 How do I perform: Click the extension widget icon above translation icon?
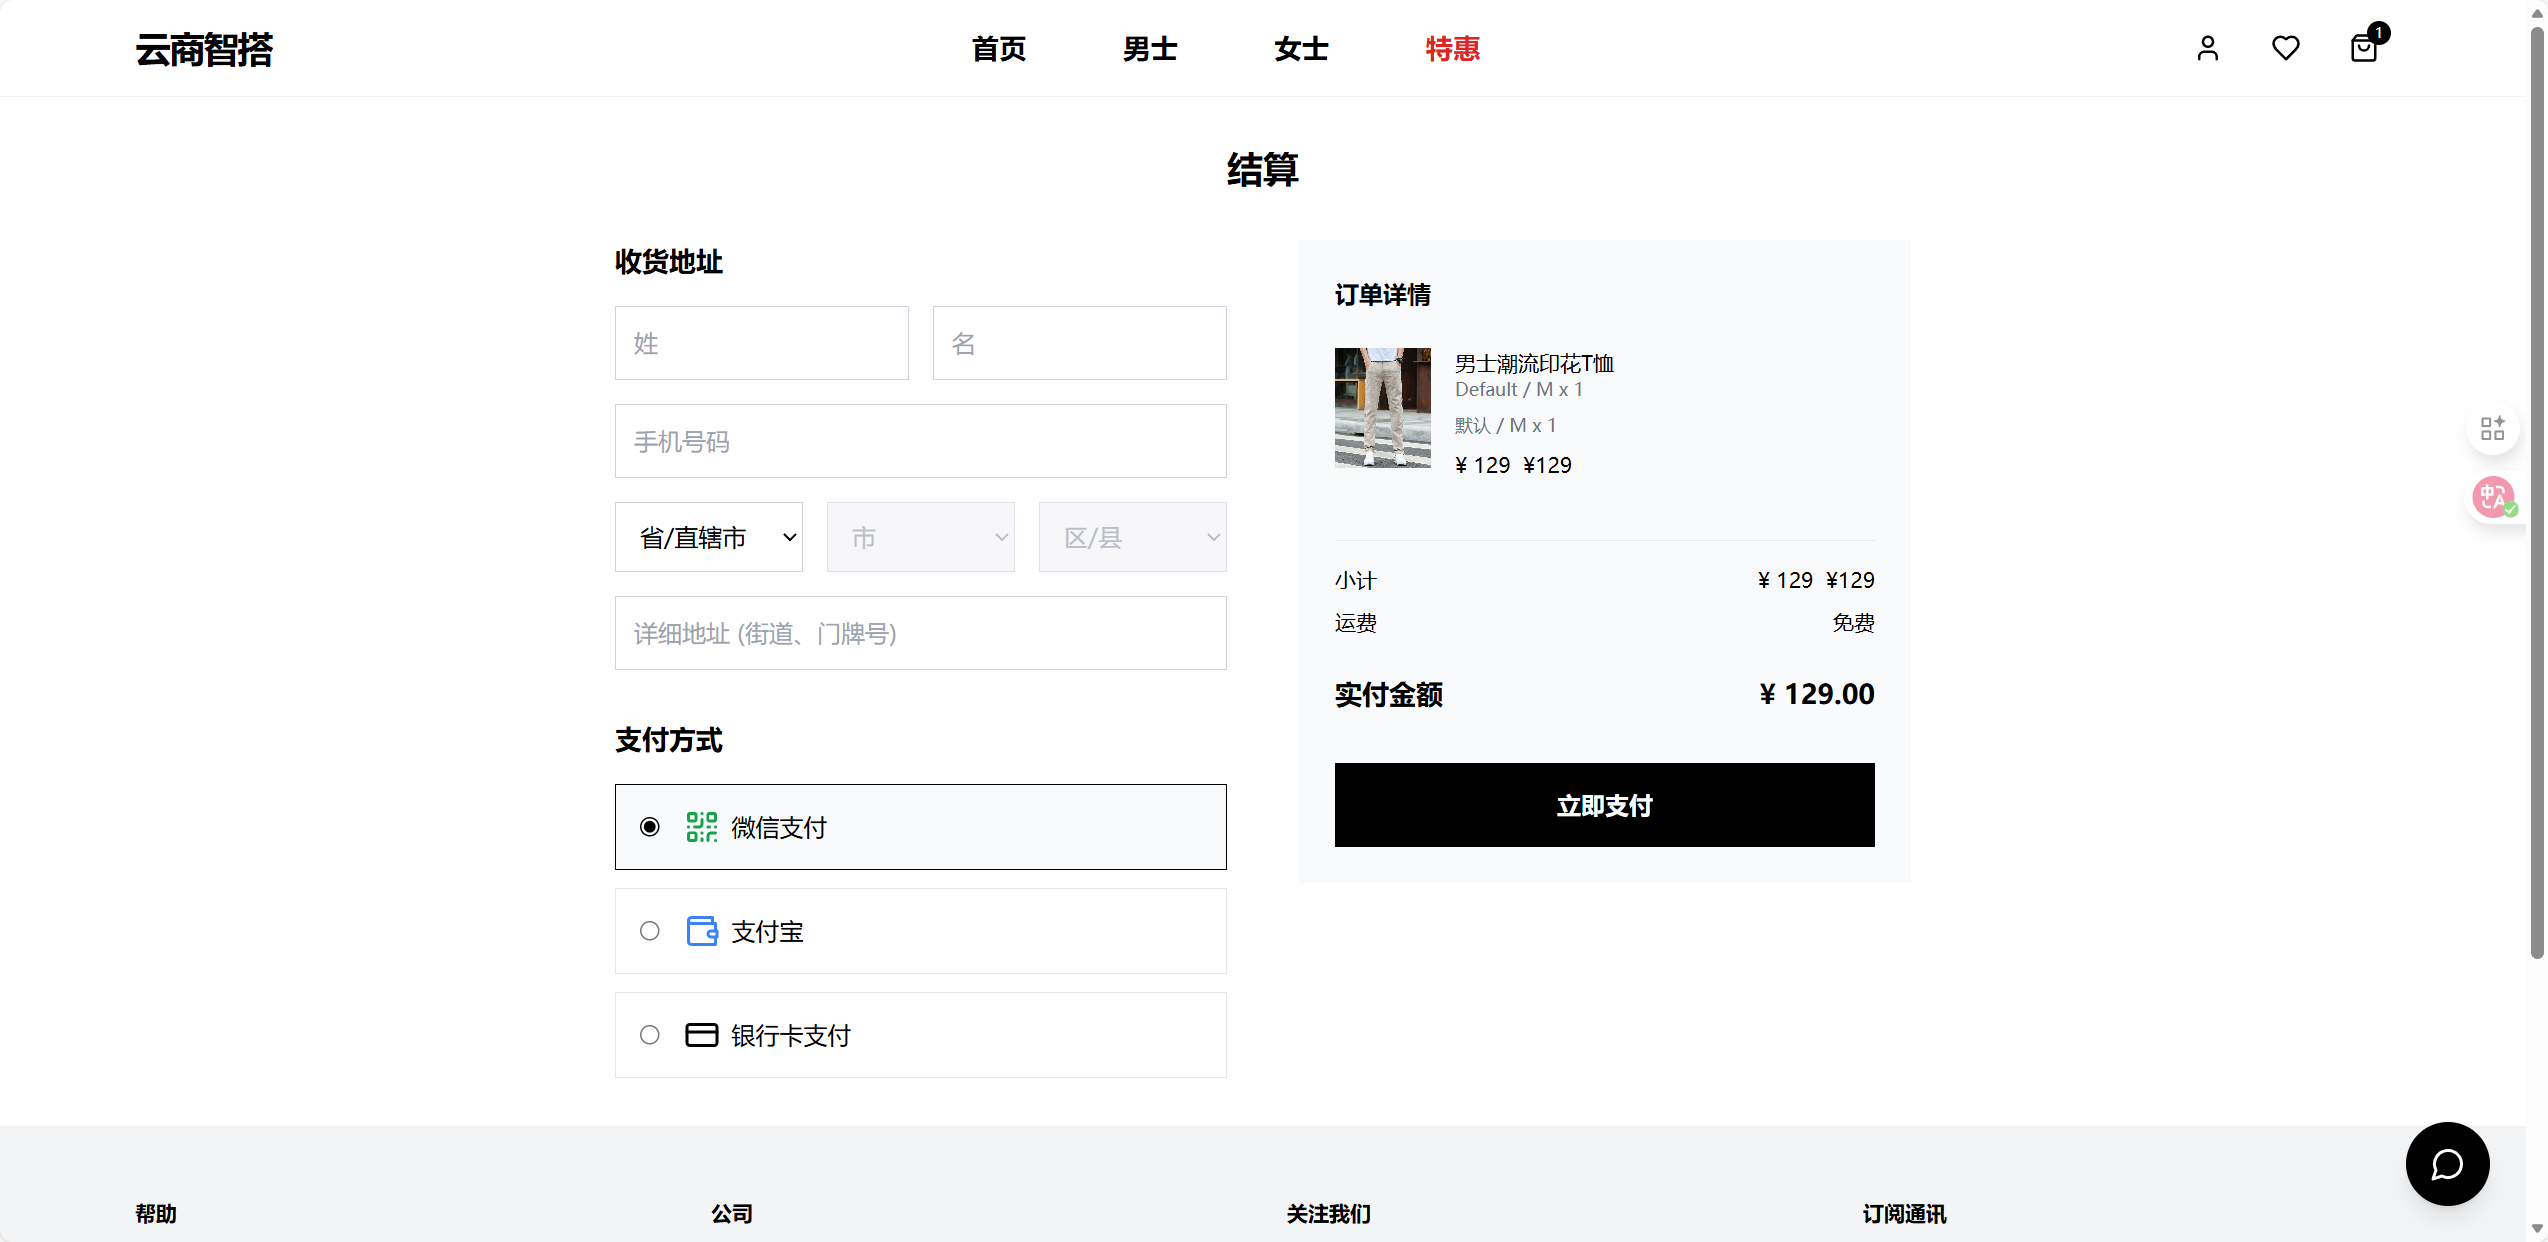[x=2492, y=428]
